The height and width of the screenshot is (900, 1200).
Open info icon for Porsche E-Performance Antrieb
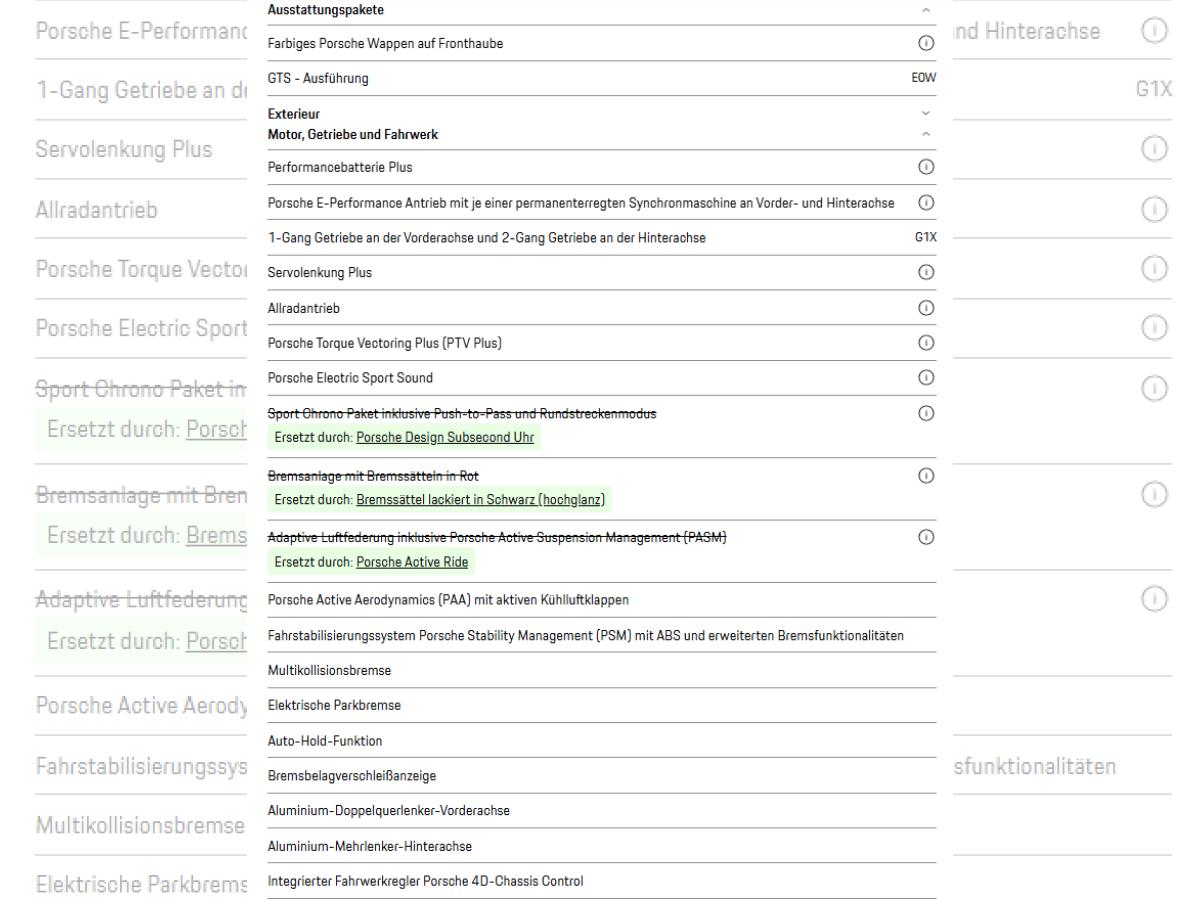[925, 202]
